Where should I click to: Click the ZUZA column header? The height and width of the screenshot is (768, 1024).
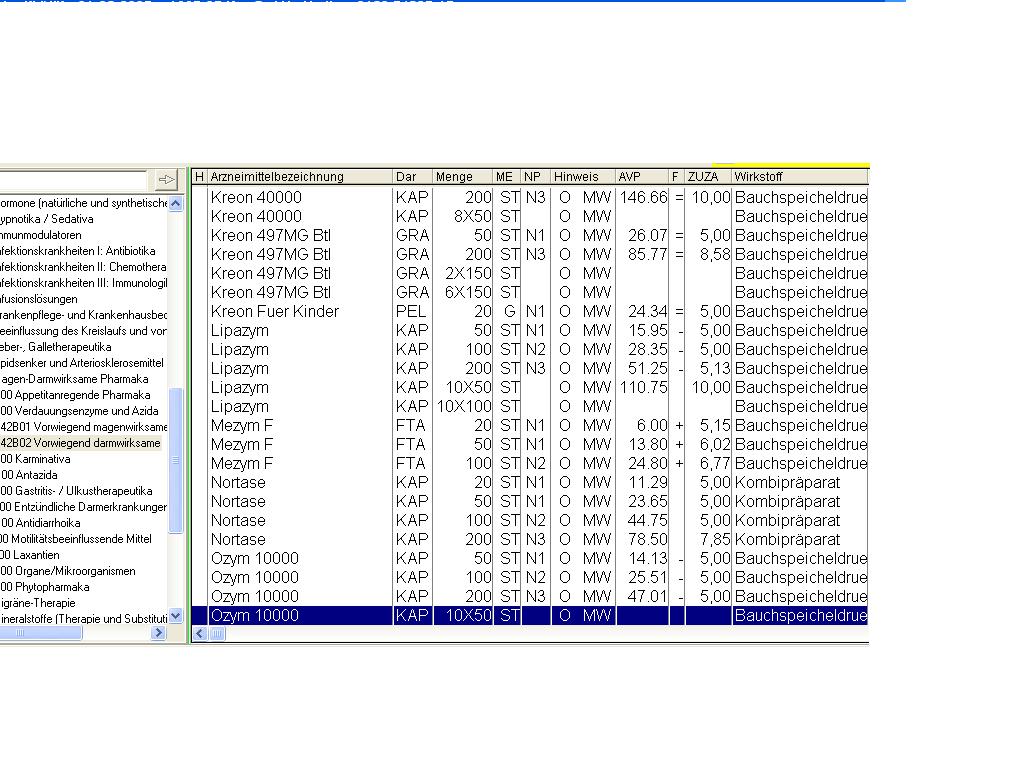click(708, 176)
